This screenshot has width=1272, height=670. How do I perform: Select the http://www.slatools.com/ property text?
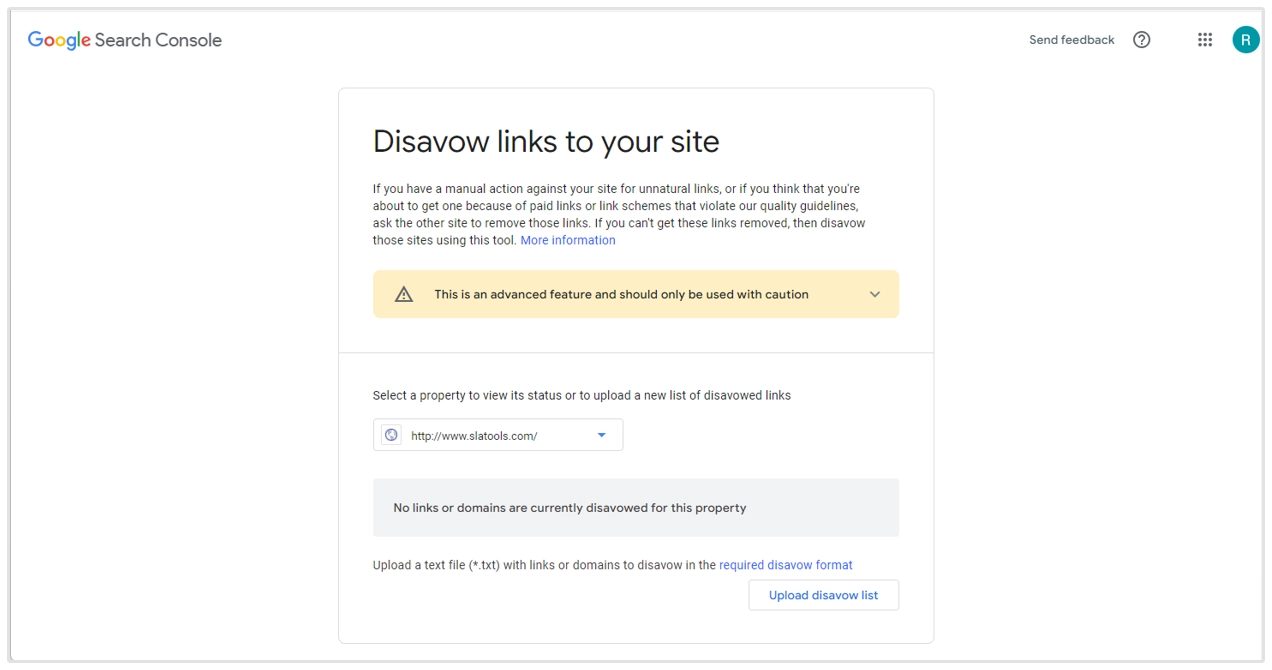pyautogui.click(x=474, y=436)
